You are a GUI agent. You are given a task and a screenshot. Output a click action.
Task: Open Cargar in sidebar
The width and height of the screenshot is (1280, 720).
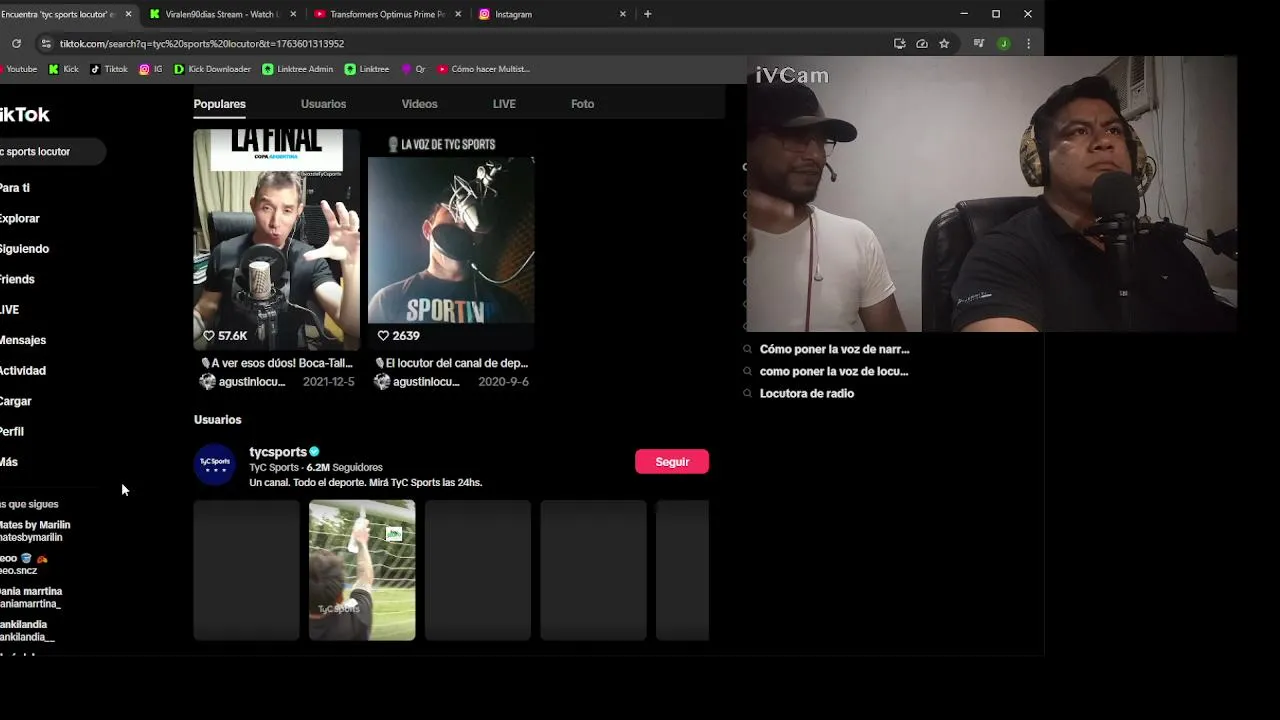click(x=16, y=401)
